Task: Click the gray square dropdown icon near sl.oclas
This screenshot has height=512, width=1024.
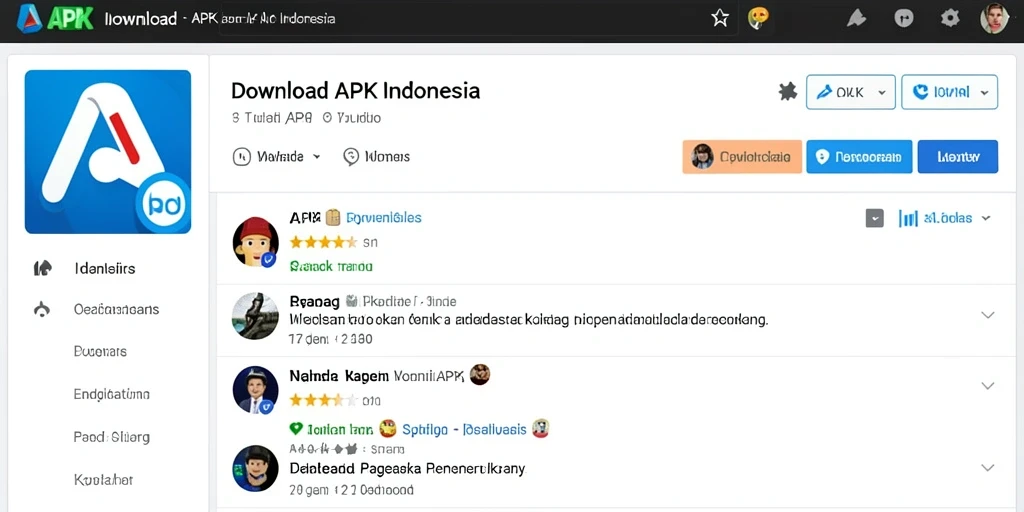Action: (x=874, y=218)
